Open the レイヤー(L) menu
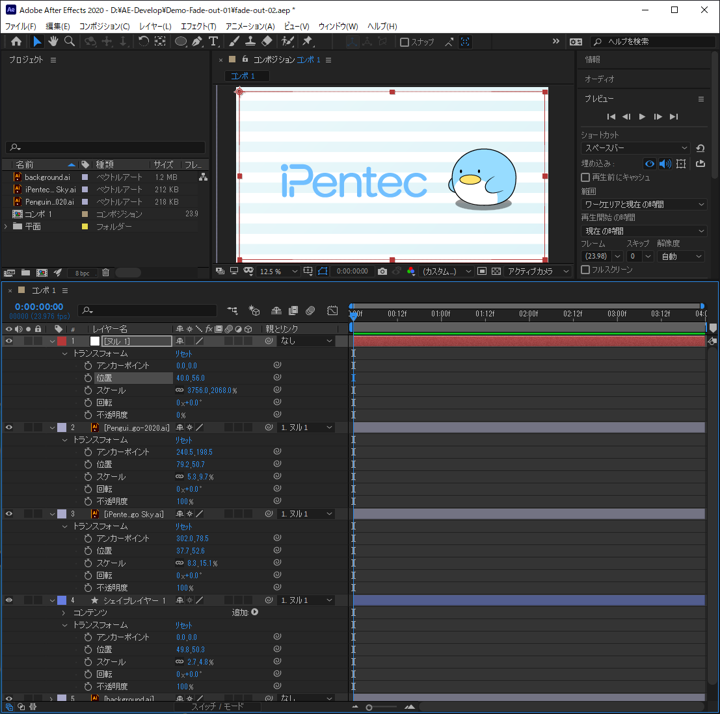The width and height of the screenshot is (720, 714). point(155,26)
